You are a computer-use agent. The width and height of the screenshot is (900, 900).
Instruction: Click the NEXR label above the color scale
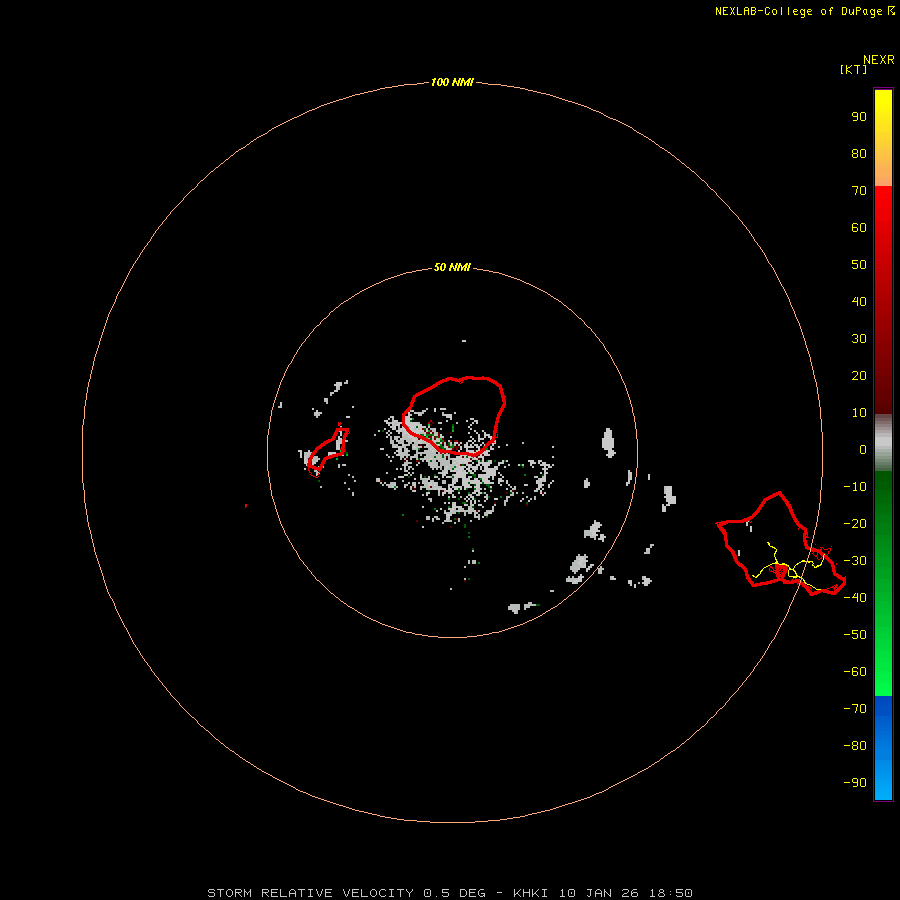point(879,60)
